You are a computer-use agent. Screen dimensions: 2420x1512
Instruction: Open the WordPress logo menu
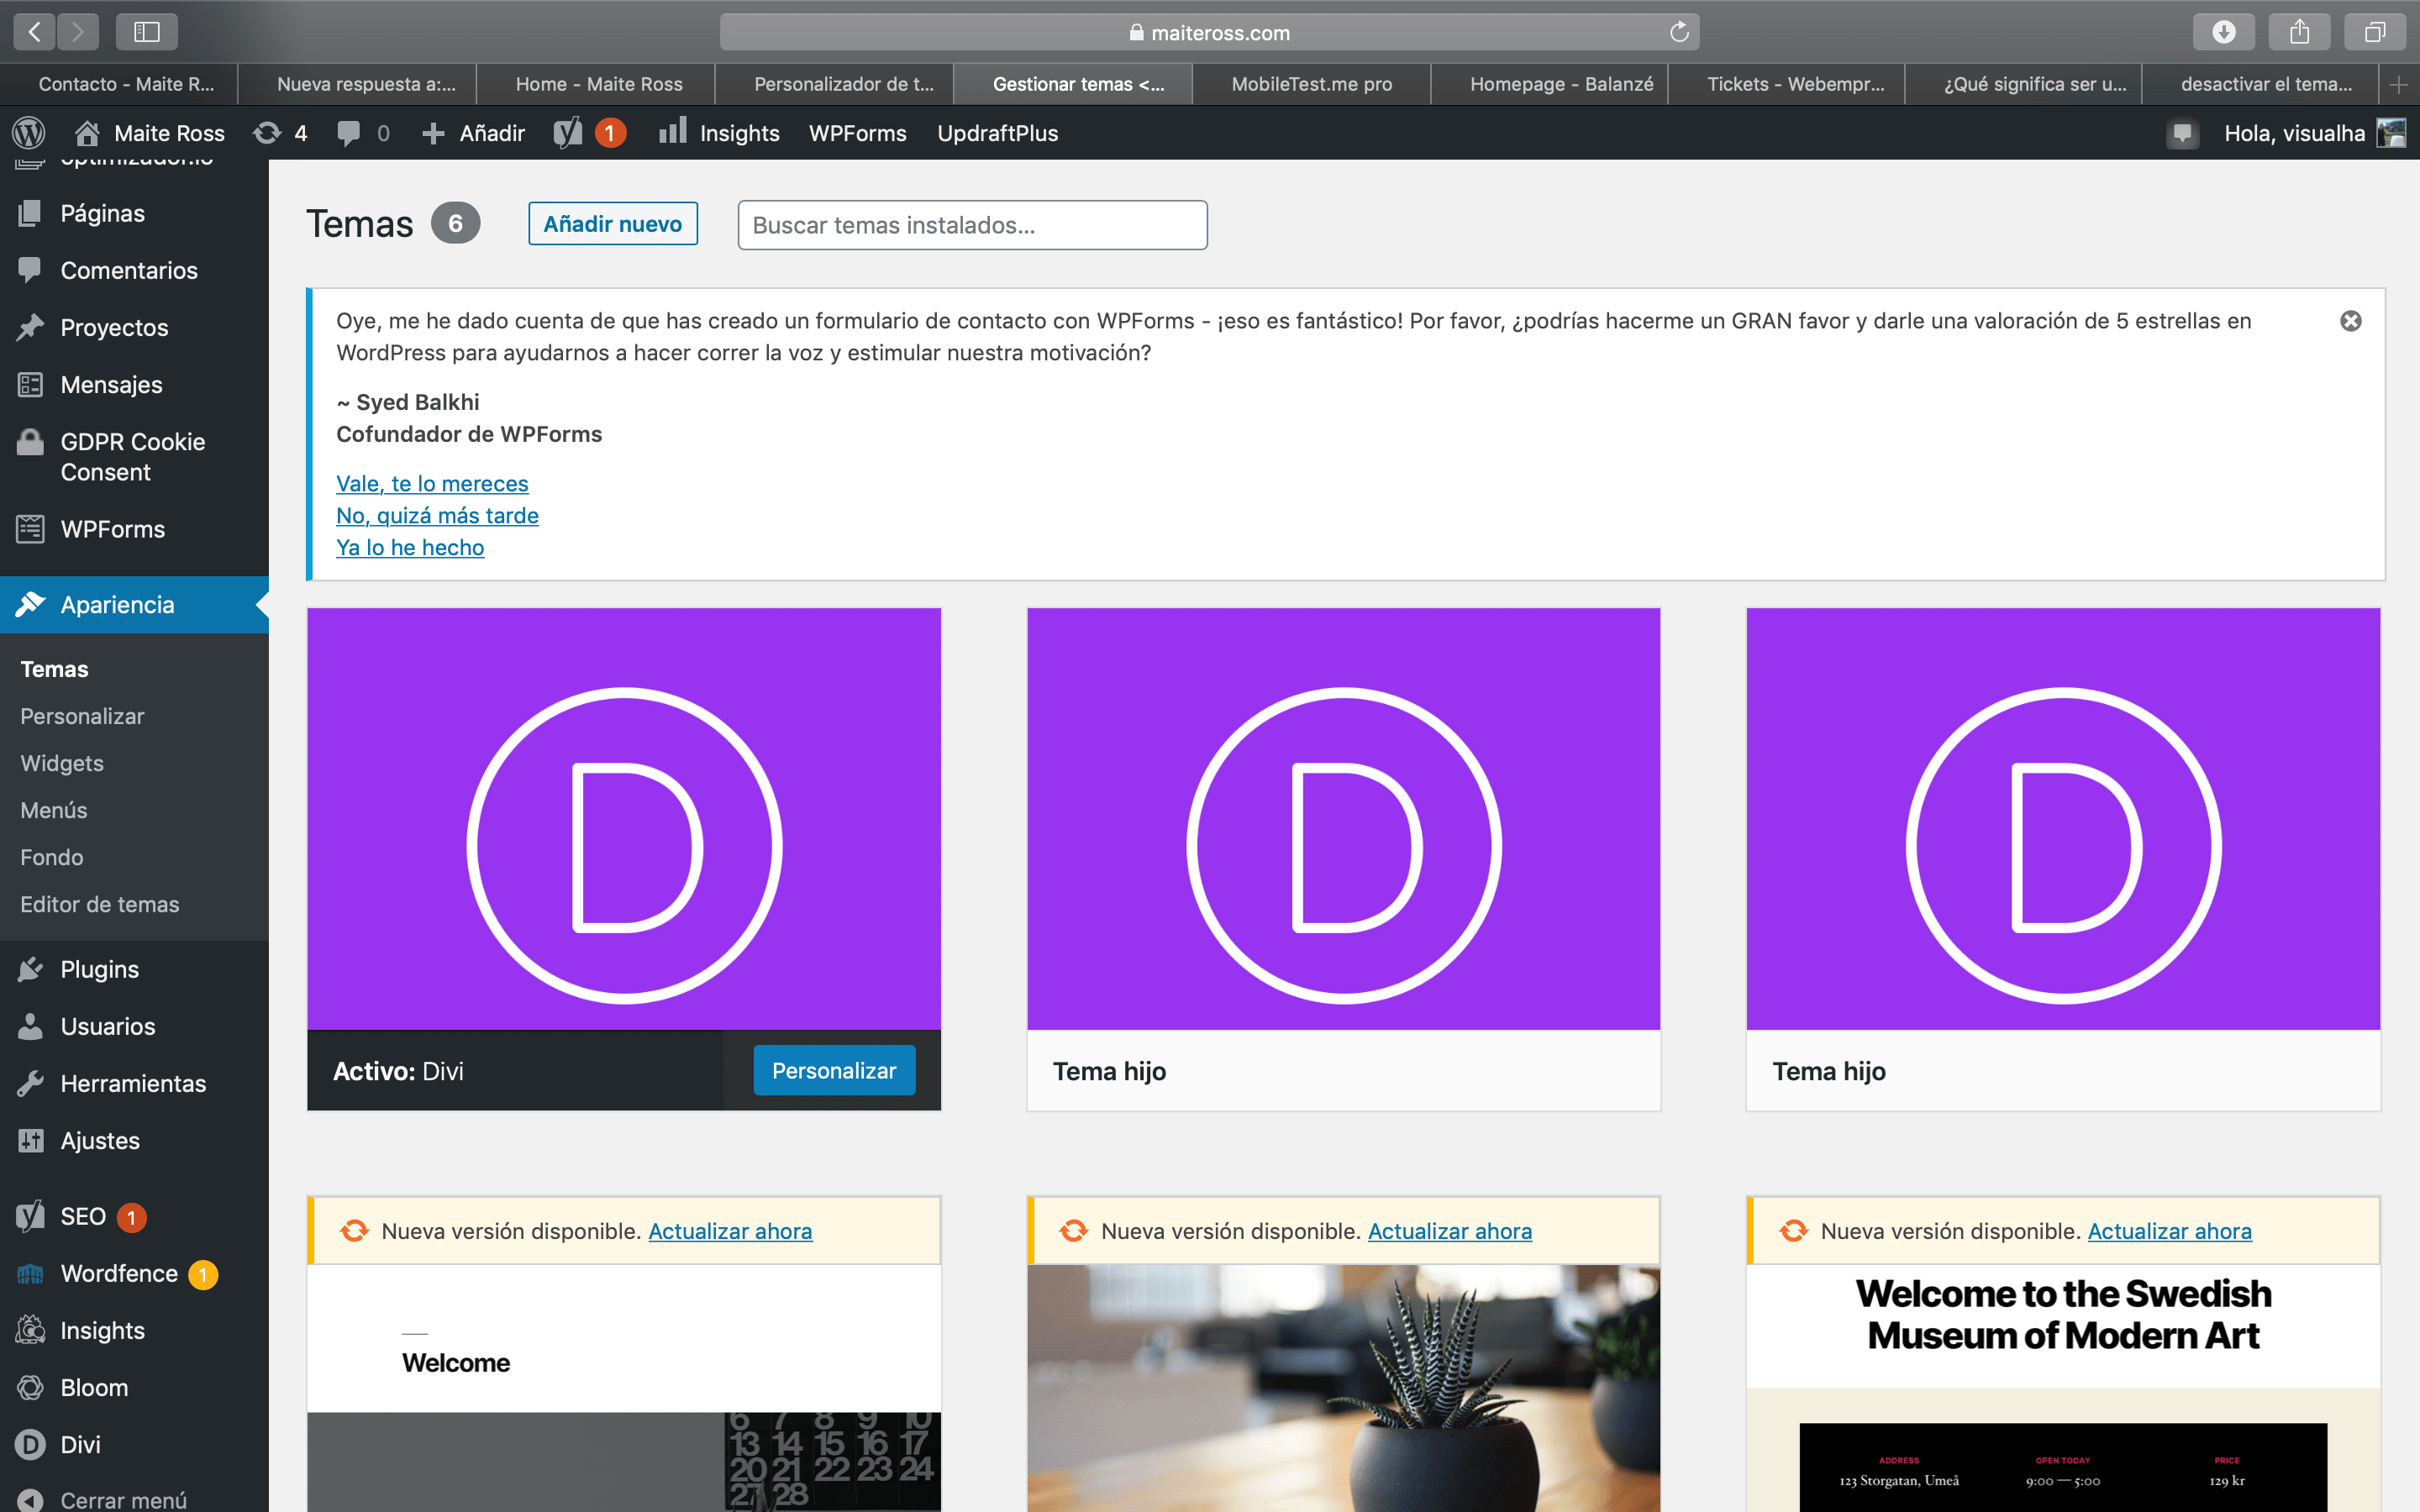tap(29, 133)
